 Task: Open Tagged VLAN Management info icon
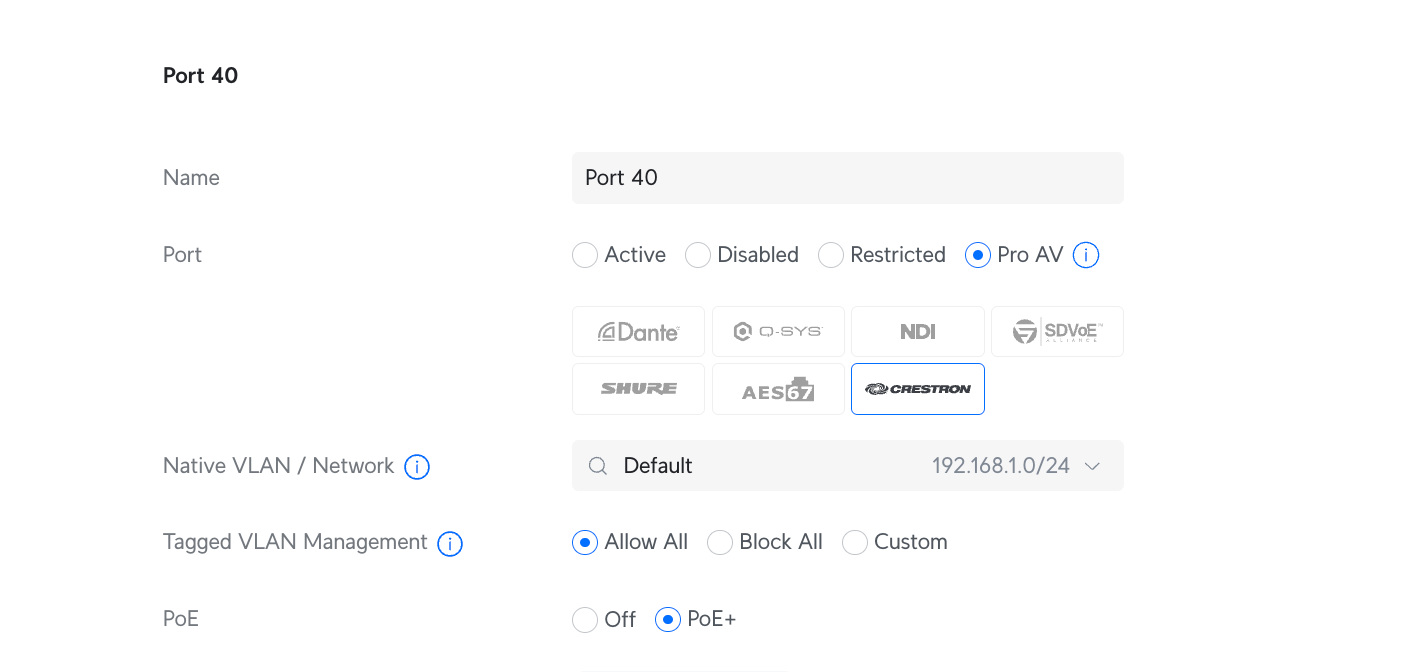pyautogui.click(x=450, y=543)
